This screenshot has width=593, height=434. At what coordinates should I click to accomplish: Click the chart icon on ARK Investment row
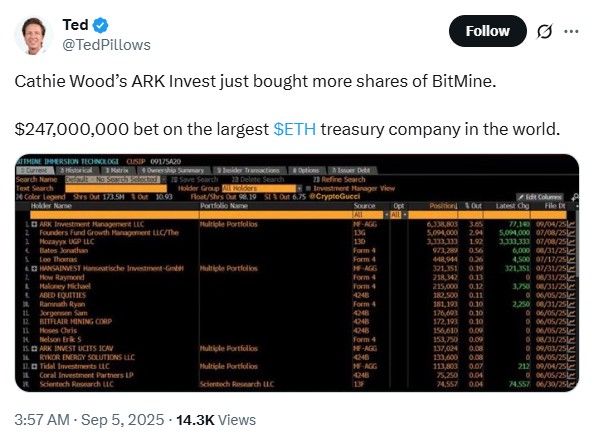[571, 224]
